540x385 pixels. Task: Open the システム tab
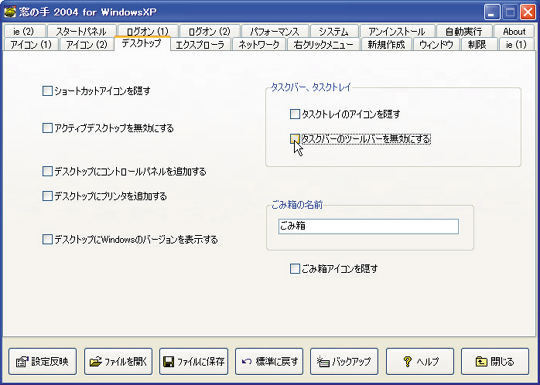pyautogui.click(x=334, y=32)
